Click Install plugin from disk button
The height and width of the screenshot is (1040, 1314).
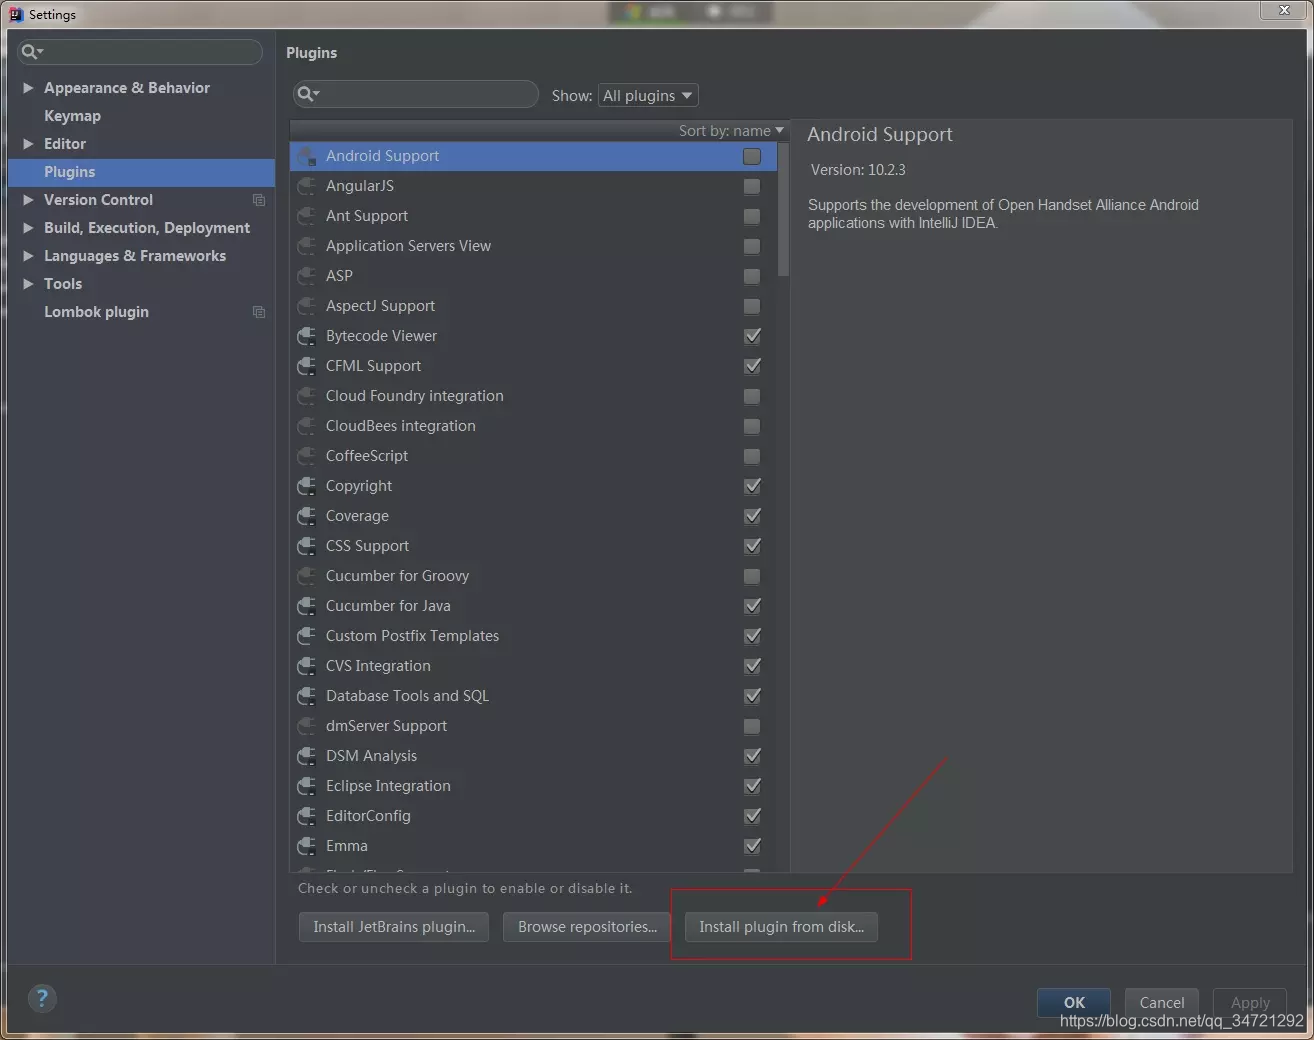pyautogui.click(x=781, y=927)
